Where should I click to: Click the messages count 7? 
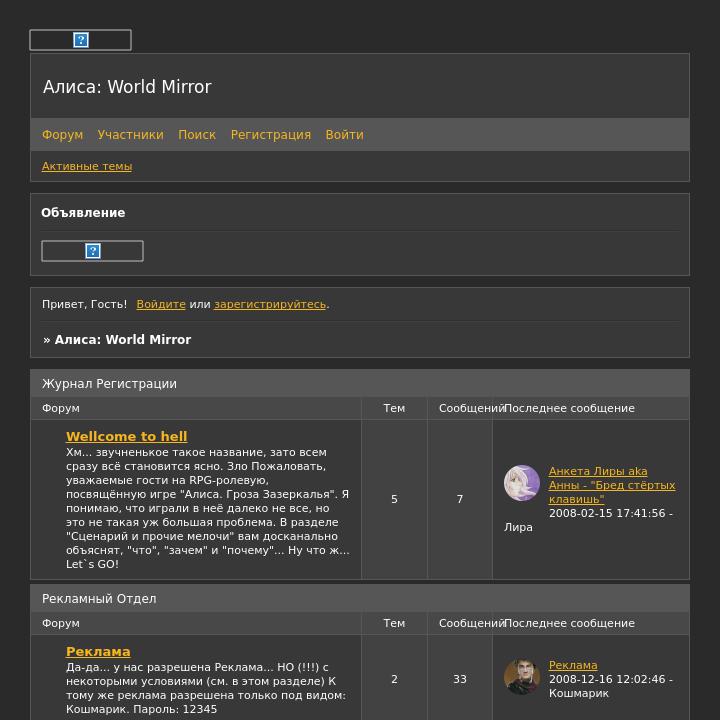click(460, 499)
